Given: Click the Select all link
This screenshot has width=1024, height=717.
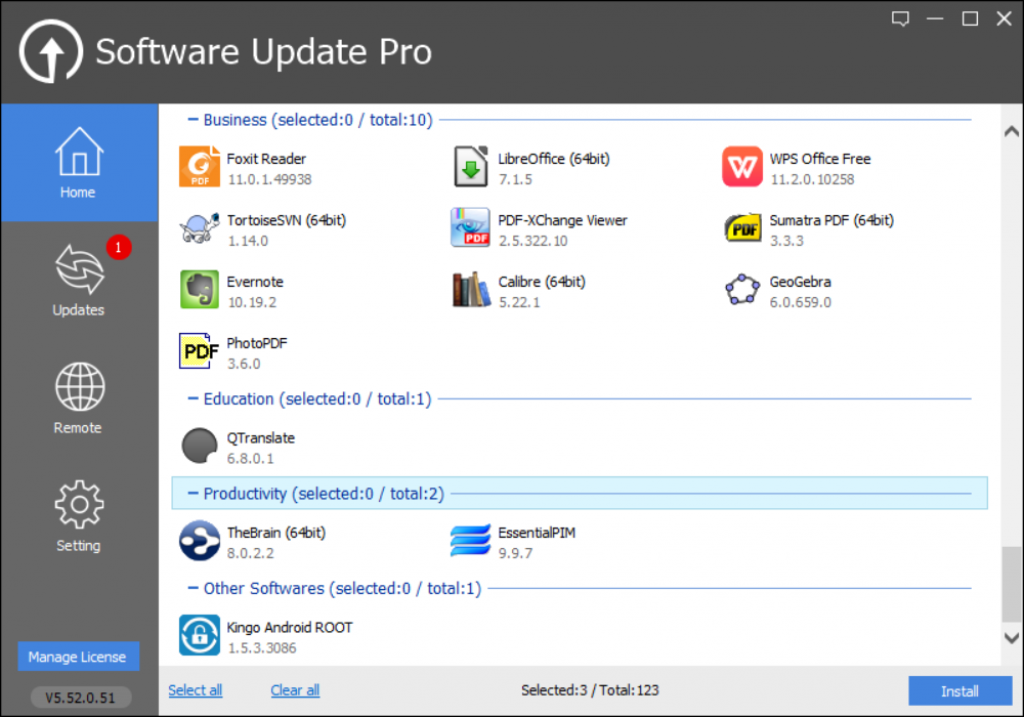Looking at the screenshot, I should click(195, 690).
